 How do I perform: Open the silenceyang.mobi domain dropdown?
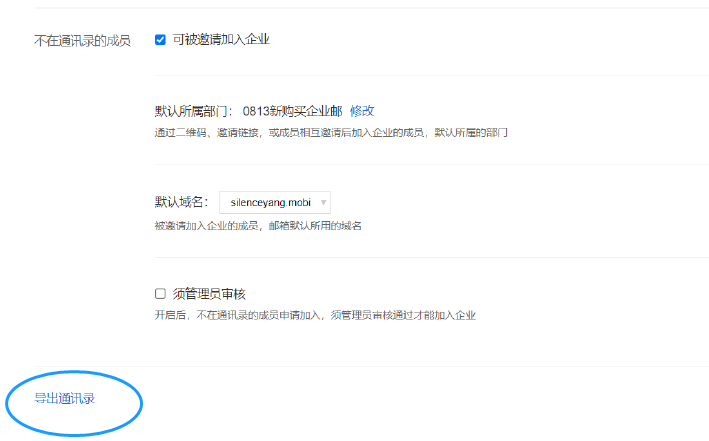coord(275,202)
